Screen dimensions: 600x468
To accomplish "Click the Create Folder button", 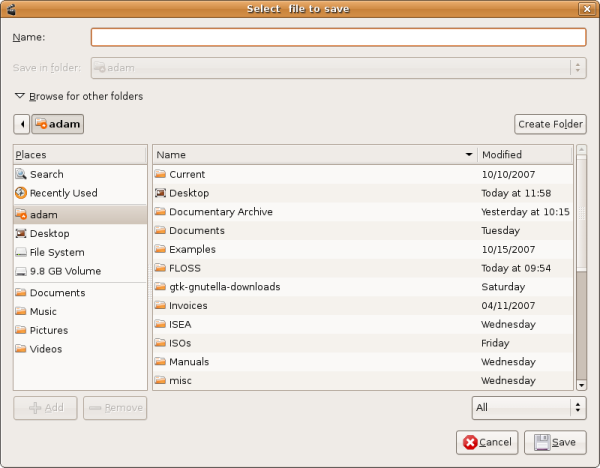I will (x=550, y=124).
